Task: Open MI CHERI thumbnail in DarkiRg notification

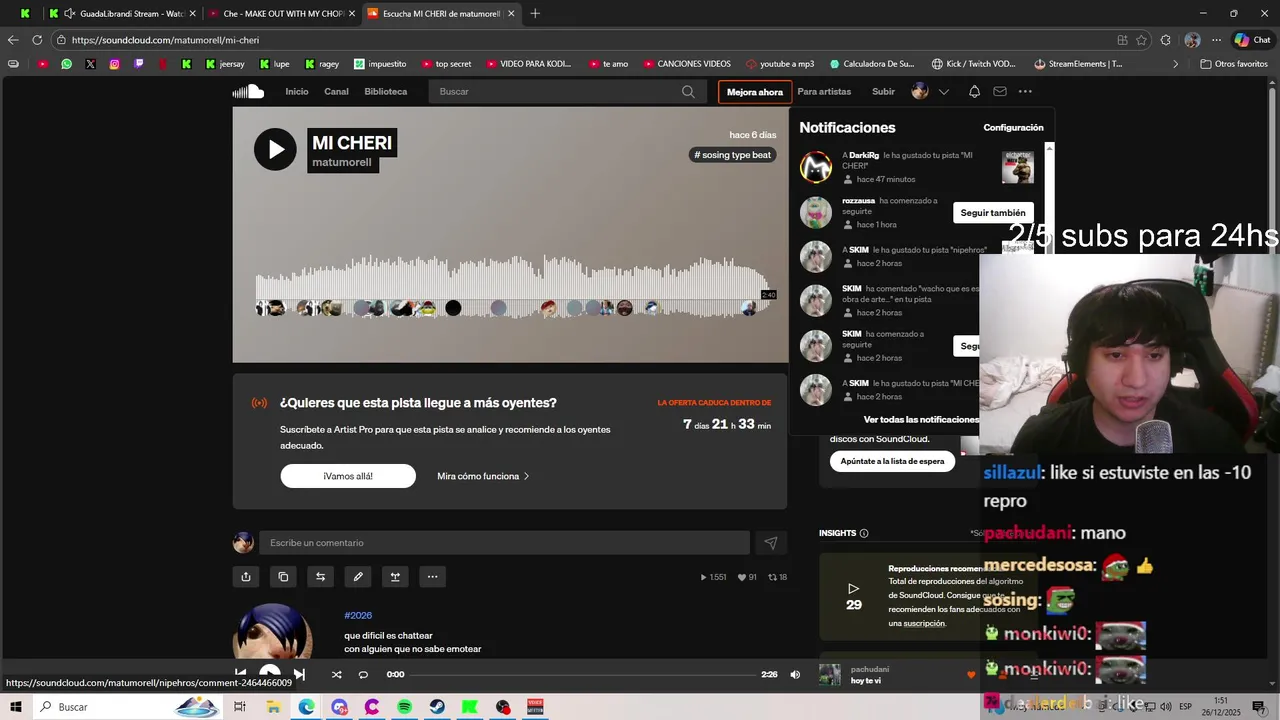Action: pyautogui.click(x=1018, y=167)
